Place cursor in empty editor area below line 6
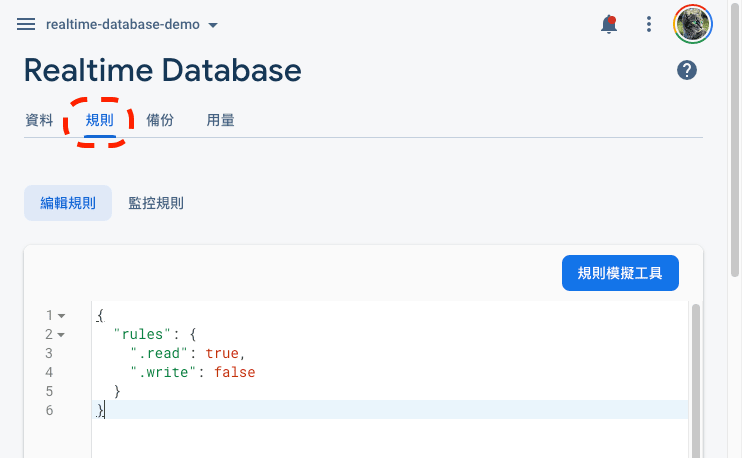This screenshot has height=458, width=742. coord(388,438)
